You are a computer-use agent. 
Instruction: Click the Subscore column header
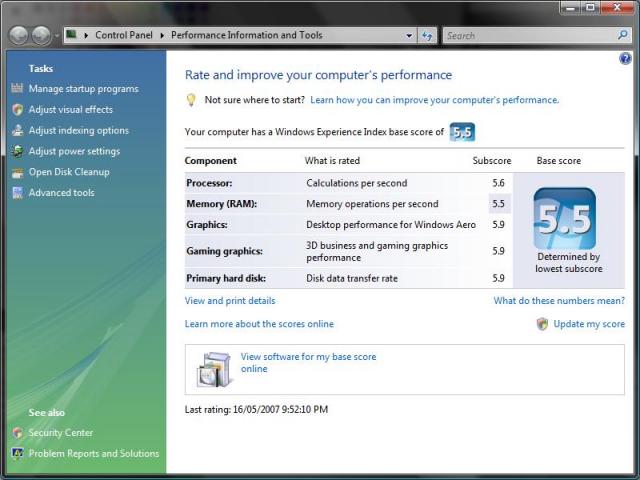491,161
